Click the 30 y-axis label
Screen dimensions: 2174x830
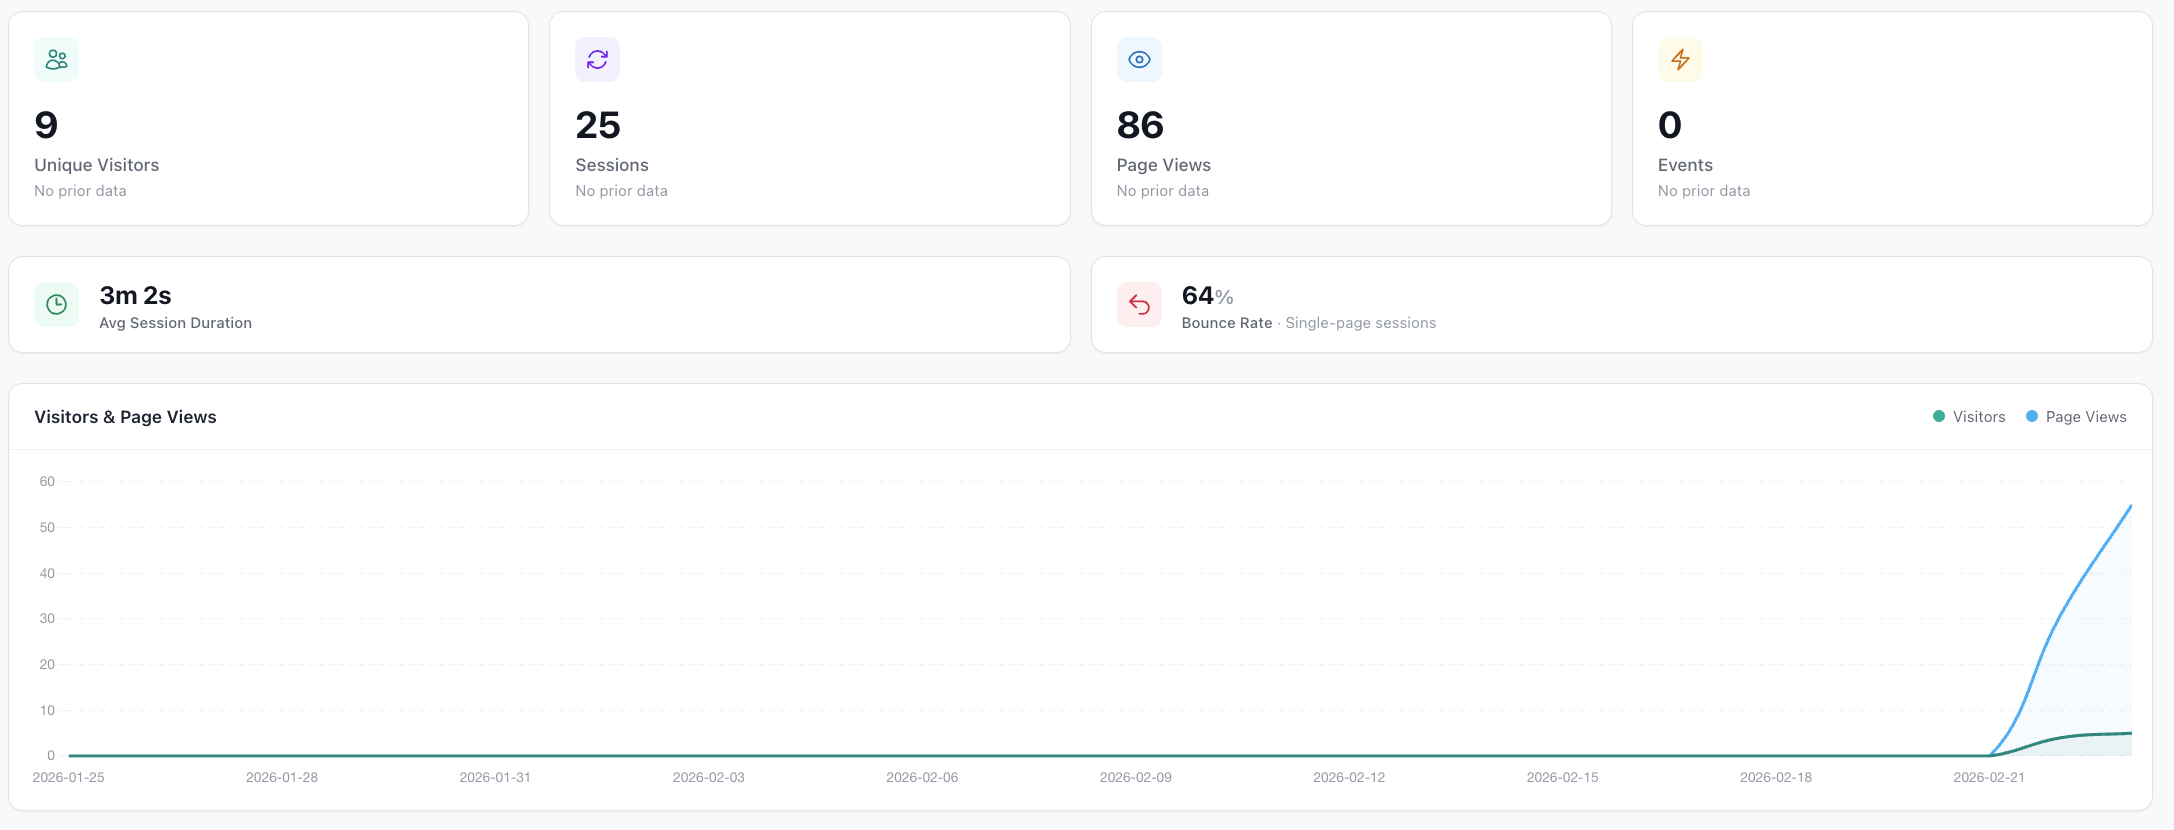tap(47, 618)
